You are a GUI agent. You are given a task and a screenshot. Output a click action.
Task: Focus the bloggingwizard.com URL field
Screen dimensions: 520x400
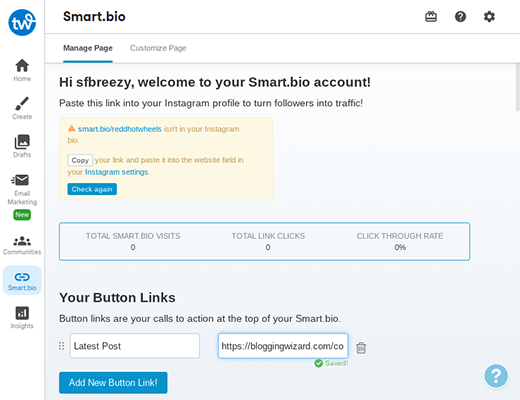tap(283, 346)
